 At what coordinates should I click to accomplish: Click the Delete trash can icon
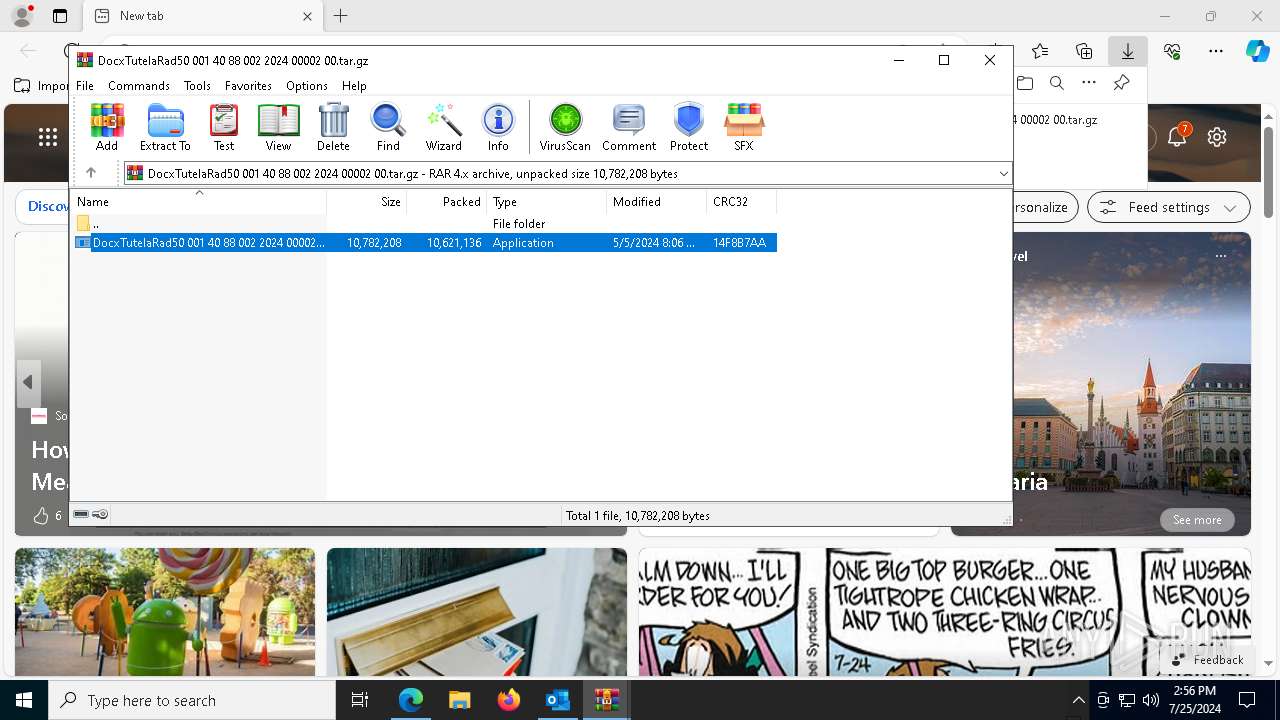tap(333, 127)
